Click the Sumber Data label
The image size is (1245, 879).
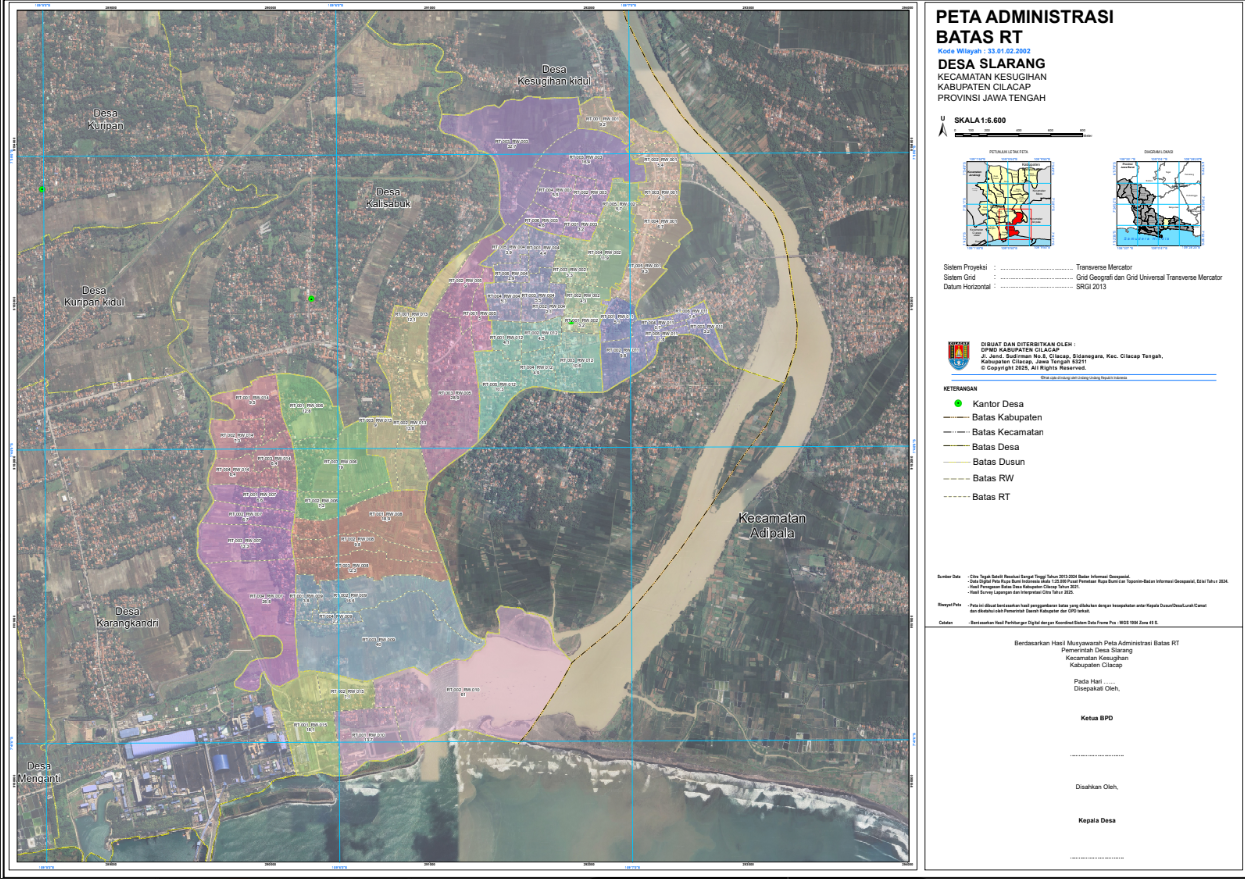click(949, 577)
